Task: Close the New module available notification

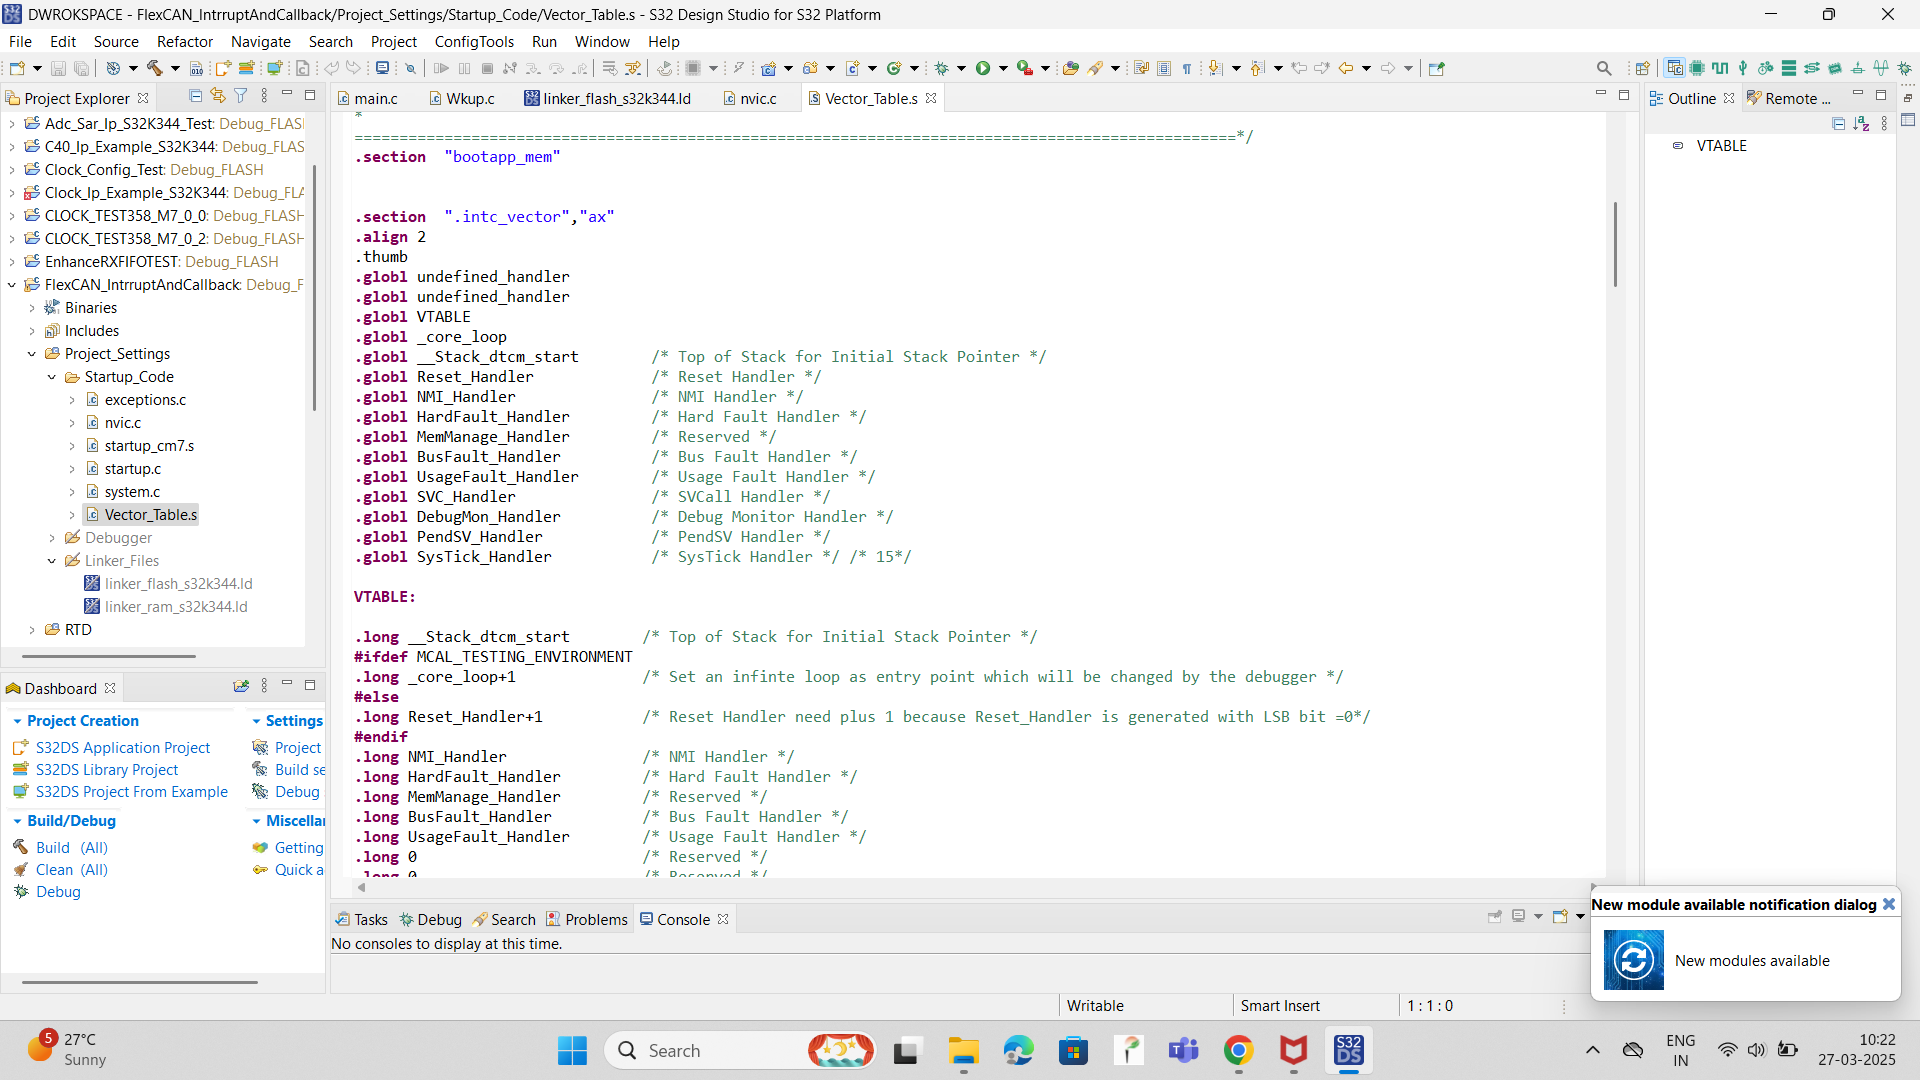Action: tap(1889, 904)
